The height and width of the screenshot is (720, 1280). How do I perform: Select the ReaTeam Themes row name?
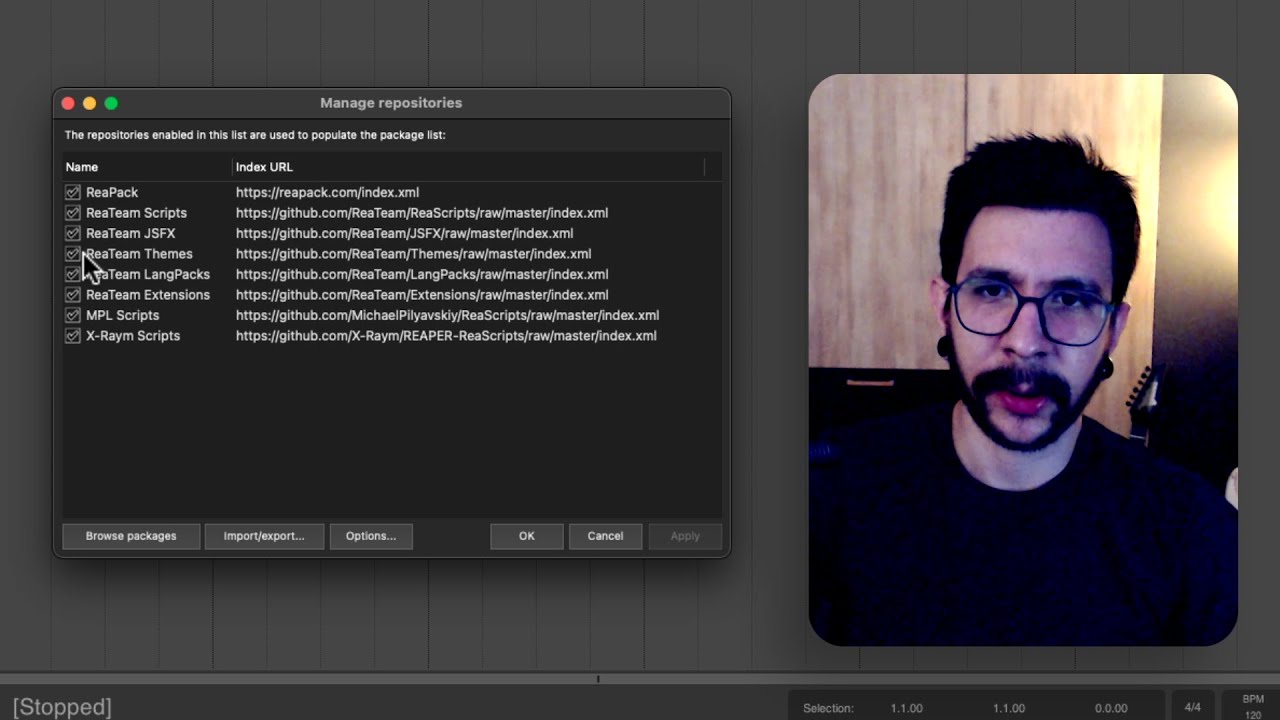pos(139,254)
